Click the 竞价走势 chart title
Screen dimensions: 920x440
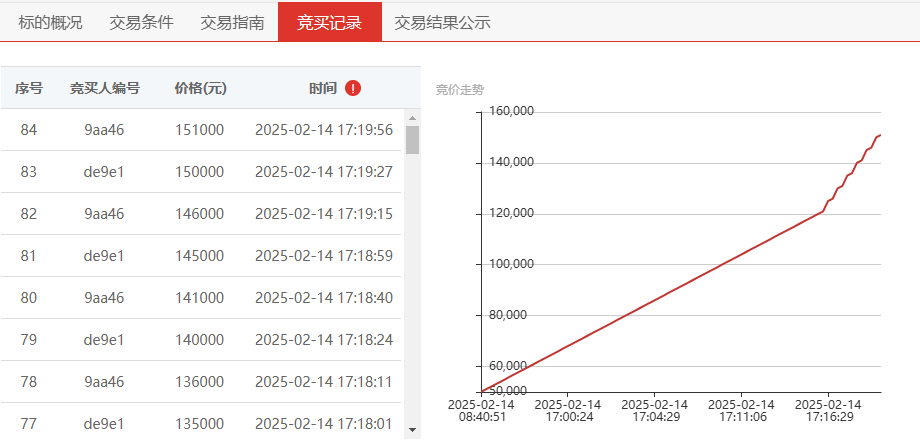[460, 90]
